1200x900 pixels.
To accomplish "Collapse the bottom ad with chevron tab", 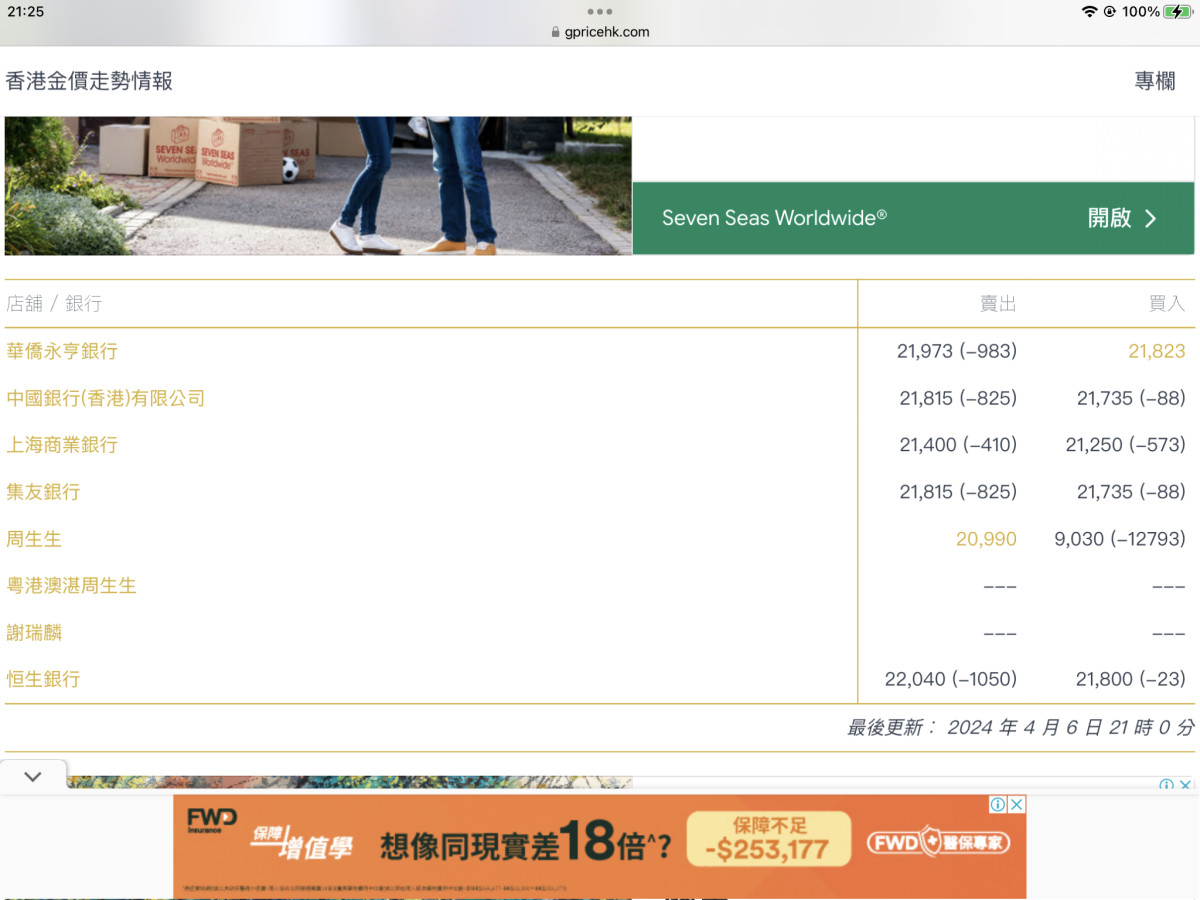I will tap(33, 777).
